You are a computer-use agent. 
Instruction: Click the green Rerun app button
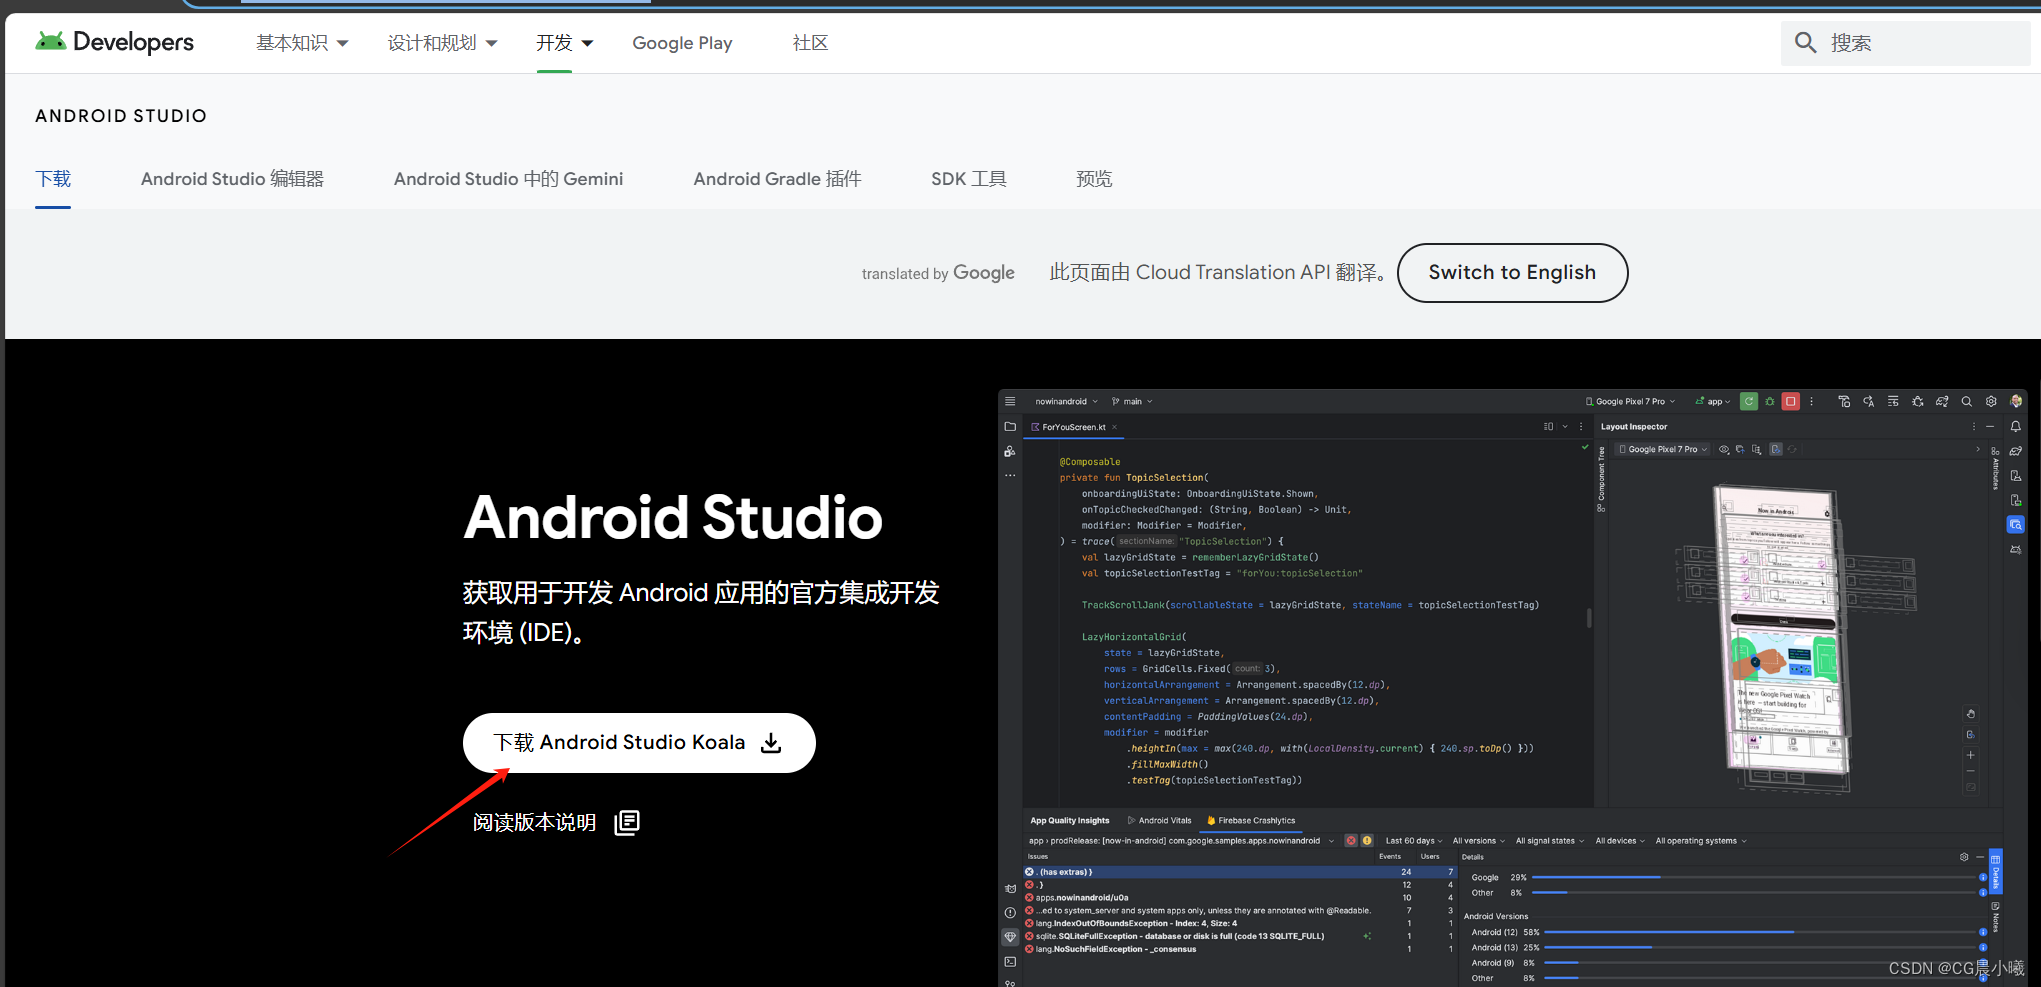pyautogui.click(x=1749, y=401)
